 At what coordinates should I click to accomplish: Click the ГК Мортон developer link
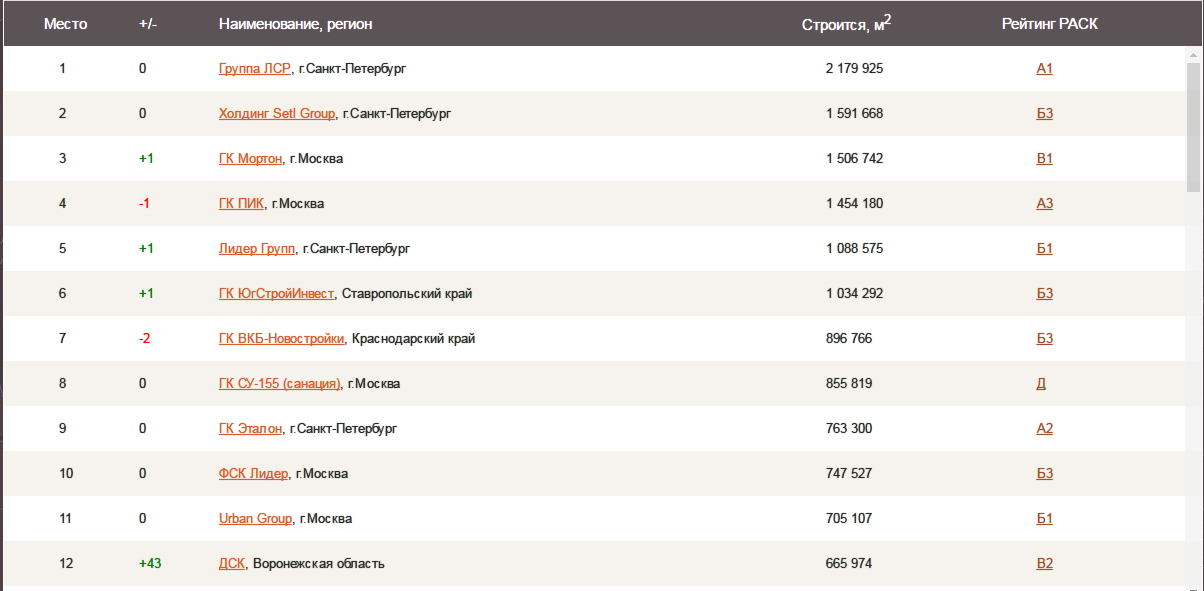pyautogui.click(x=250, y=159)
